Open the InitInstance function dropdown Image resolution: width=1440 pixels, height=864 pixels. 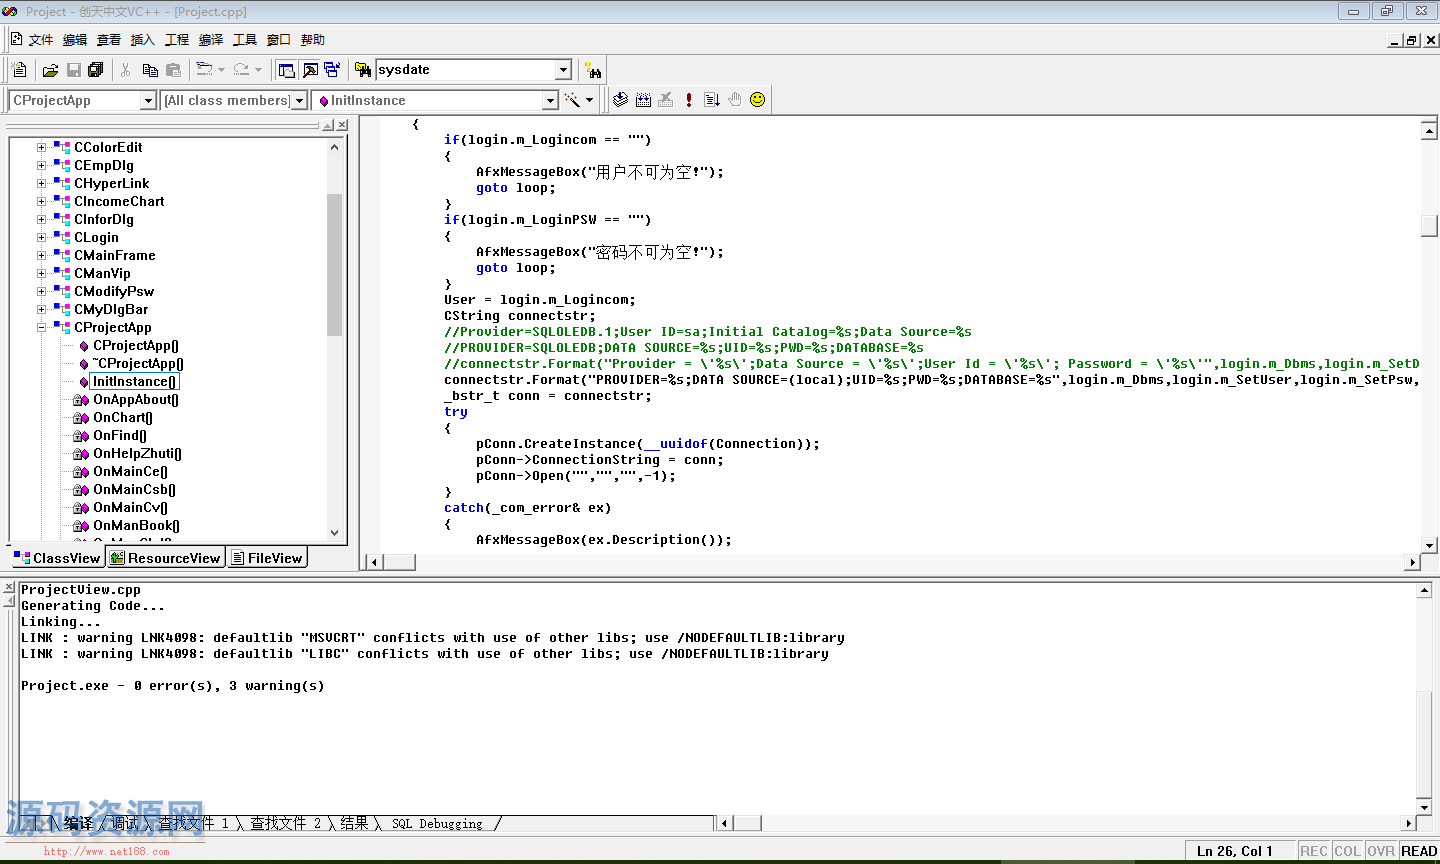coord(550,101)
